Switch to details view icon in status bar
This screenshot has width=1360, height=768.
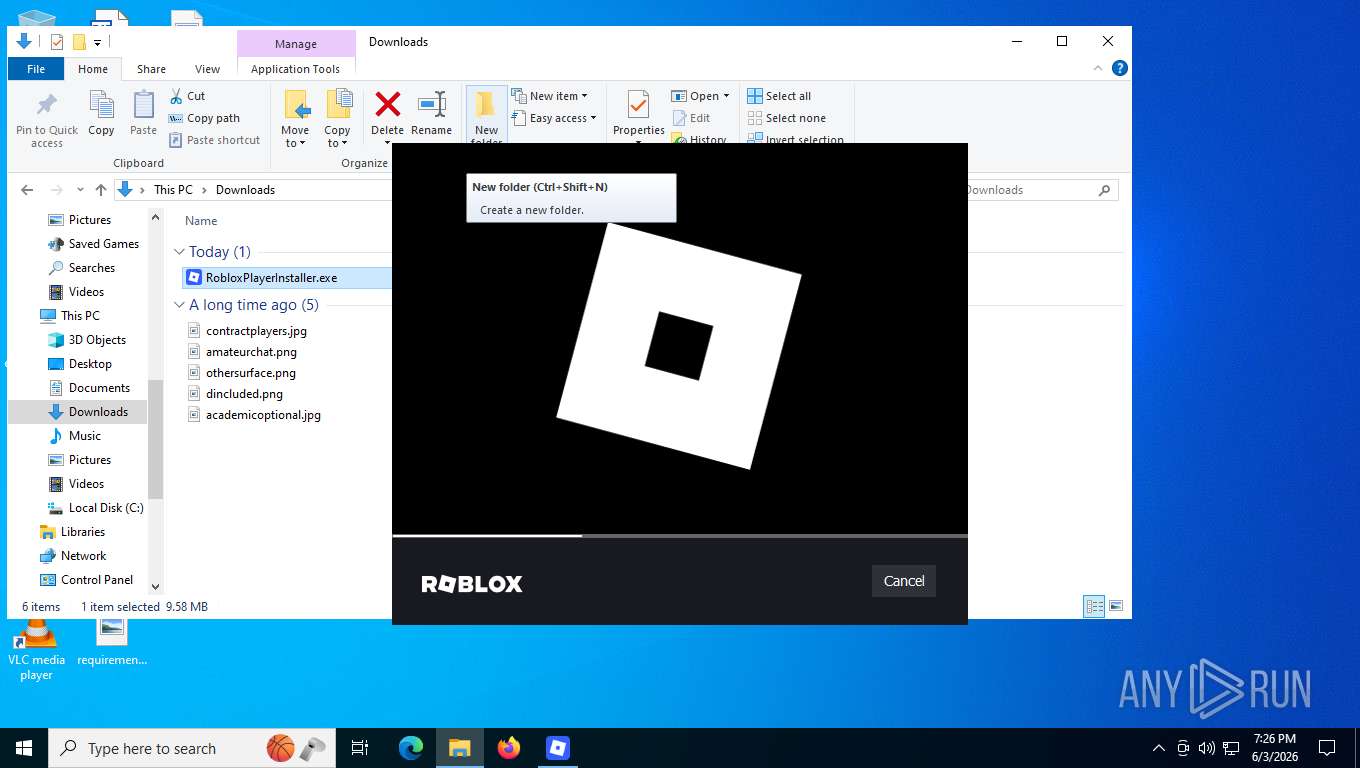click(1094, 606)
